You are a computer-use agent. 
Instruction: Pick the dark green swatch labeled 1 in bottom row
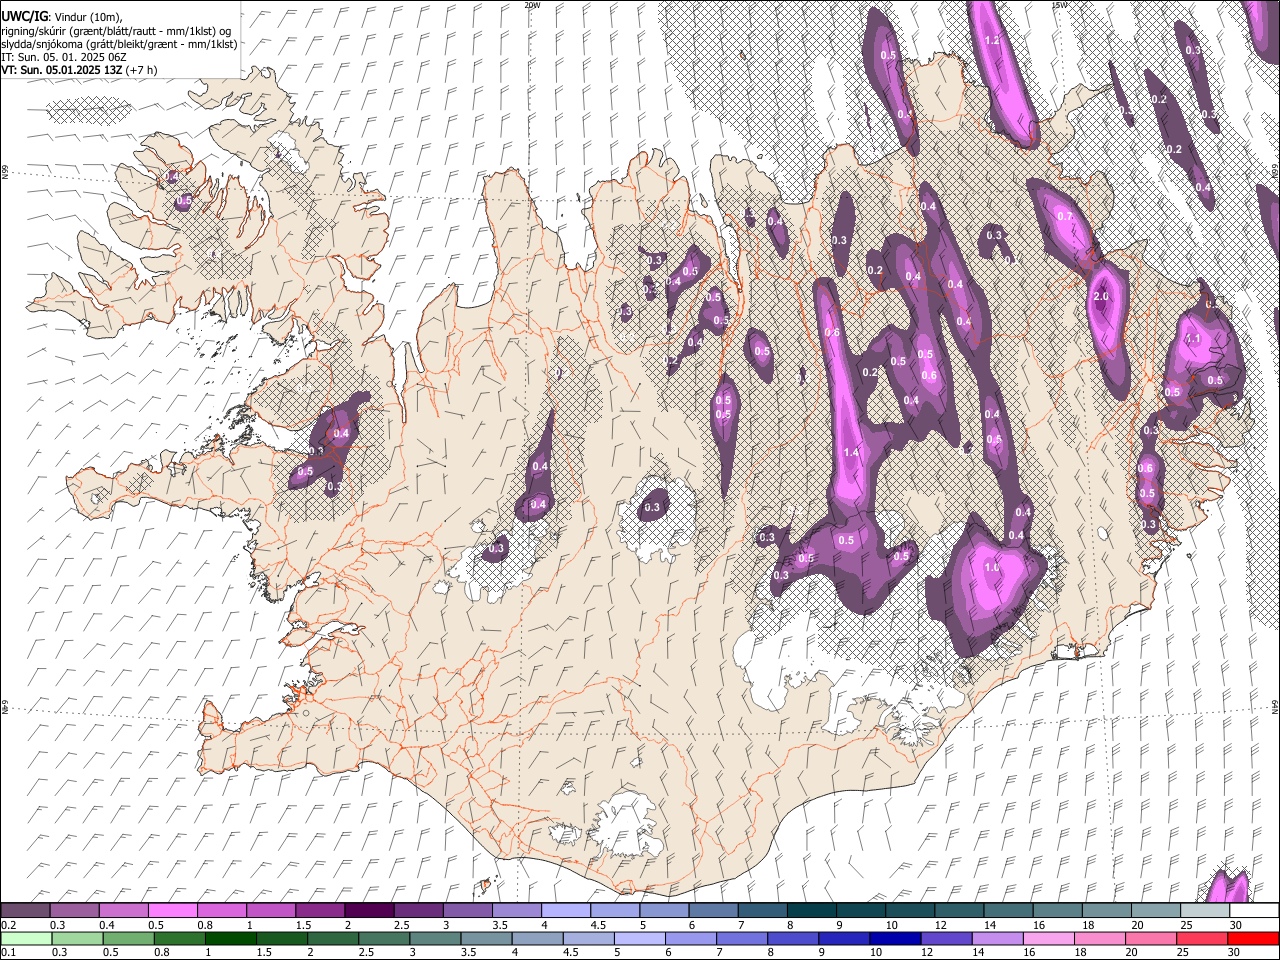click(x=231, y=938)
